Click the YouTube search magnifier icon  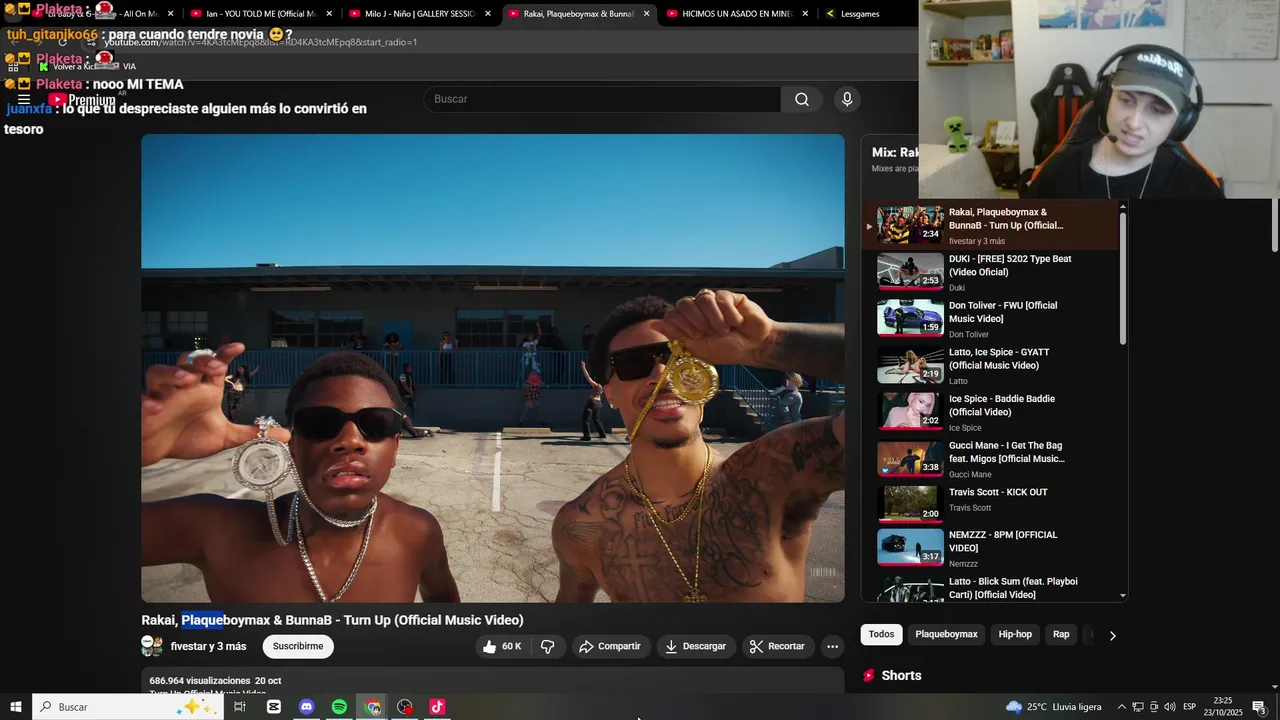[802, 99]
